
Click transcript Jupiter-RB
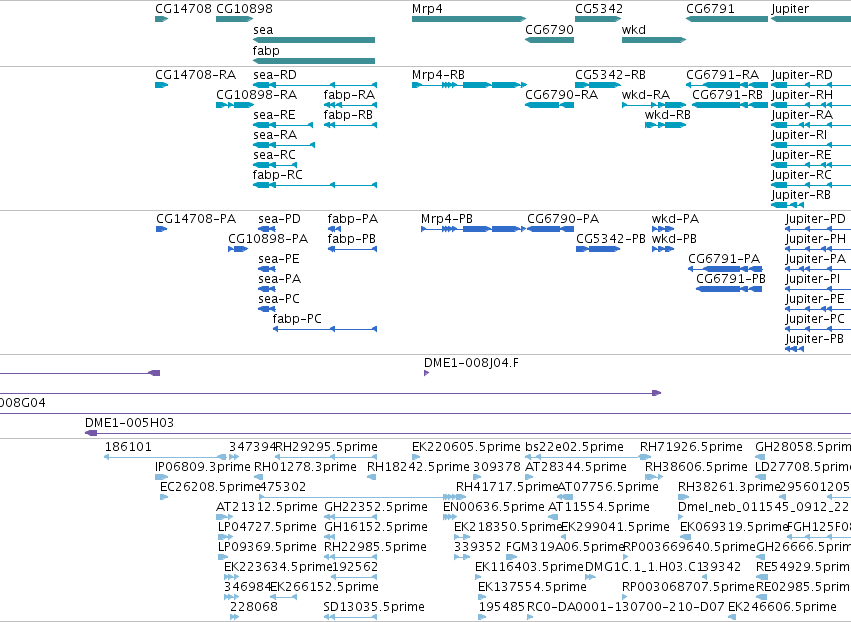point(788,205)
